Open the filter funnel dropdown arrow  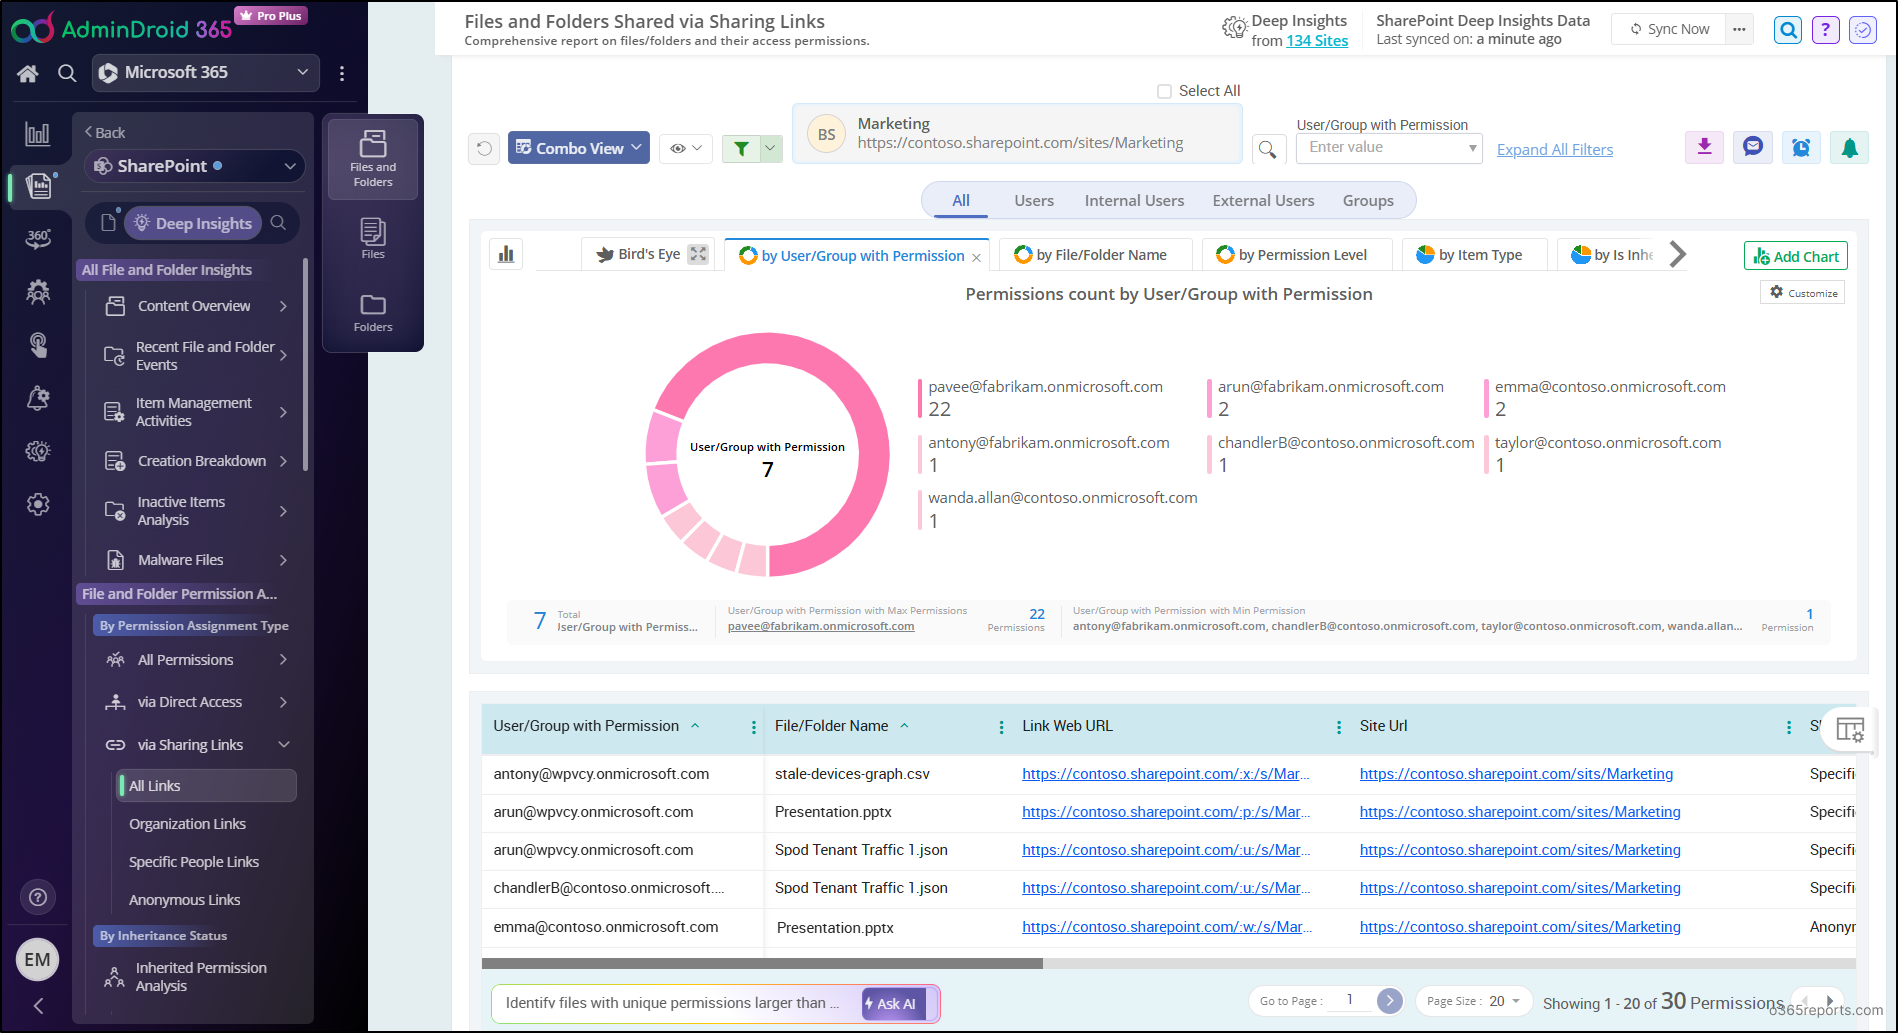point(770,148)
